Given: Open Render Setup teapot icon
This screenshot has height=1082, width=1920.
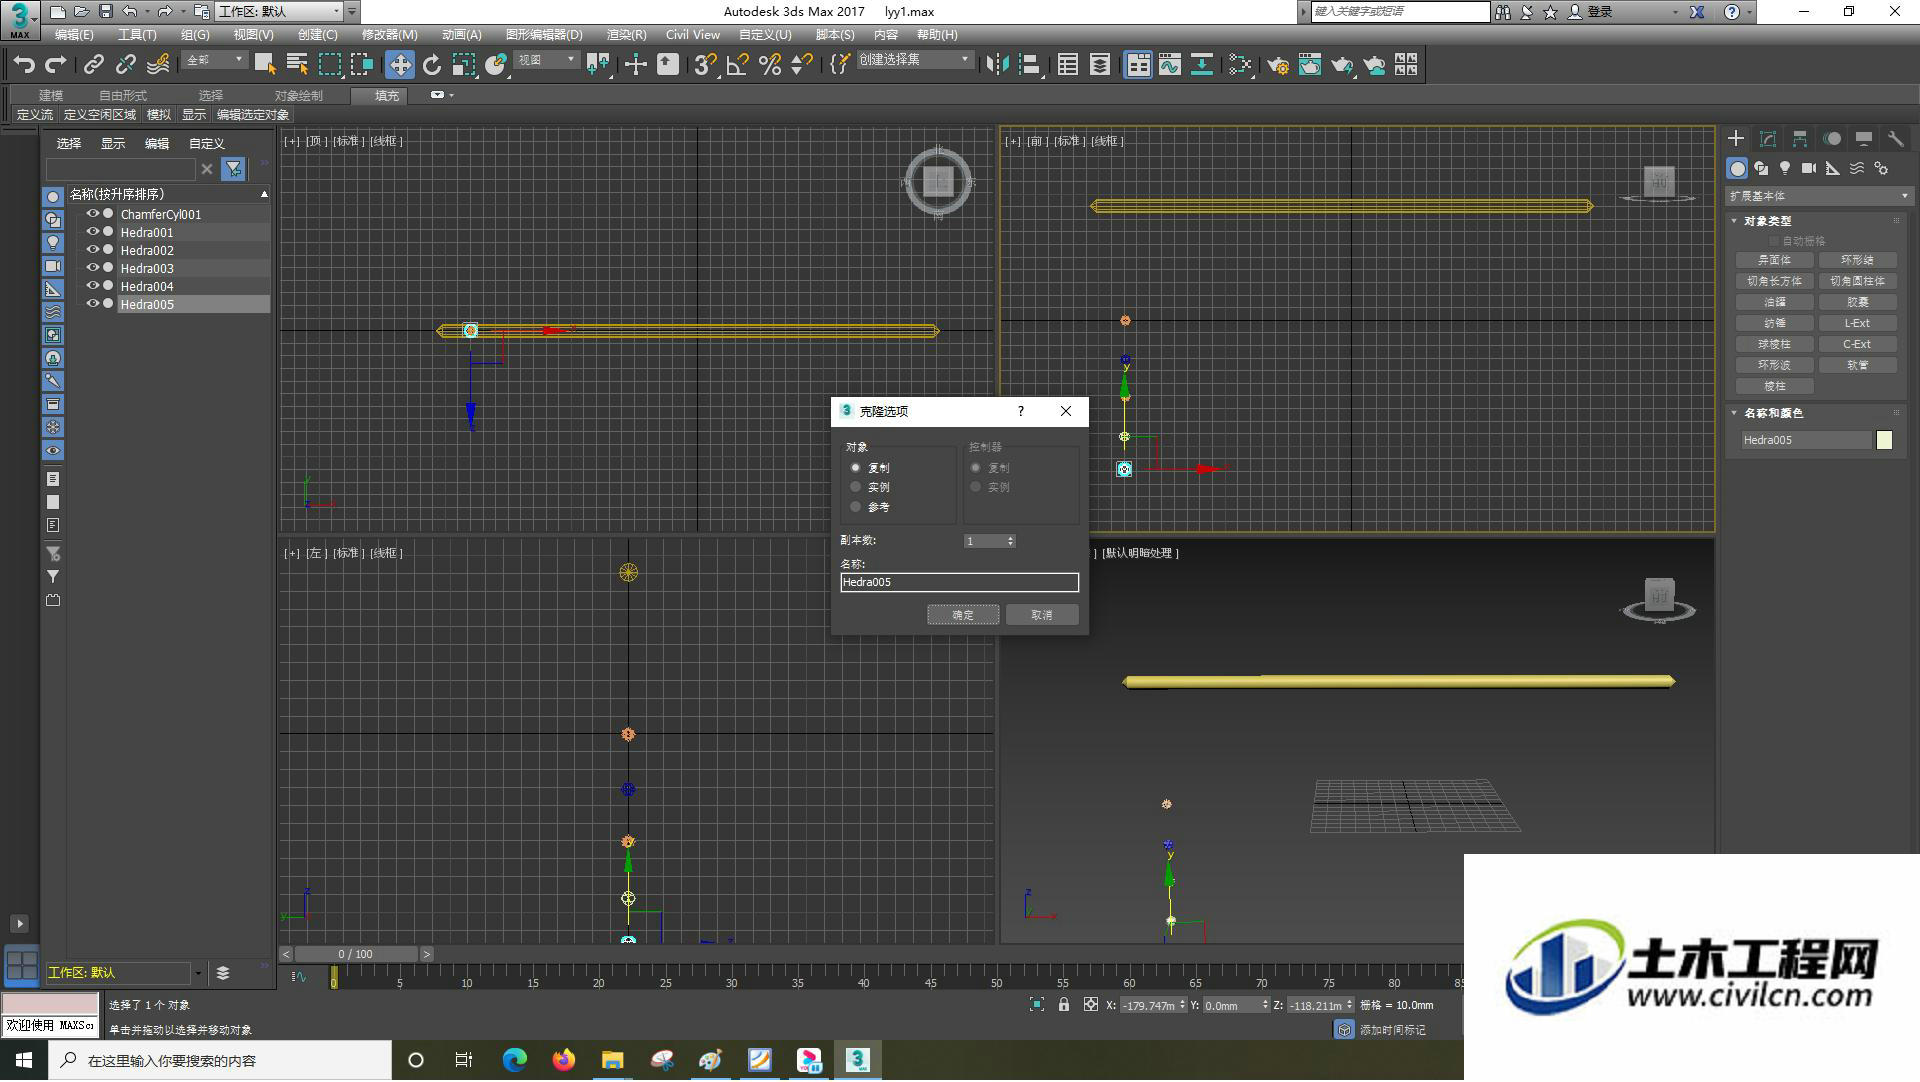Looking at the screenshot, I should (1278, 65).
